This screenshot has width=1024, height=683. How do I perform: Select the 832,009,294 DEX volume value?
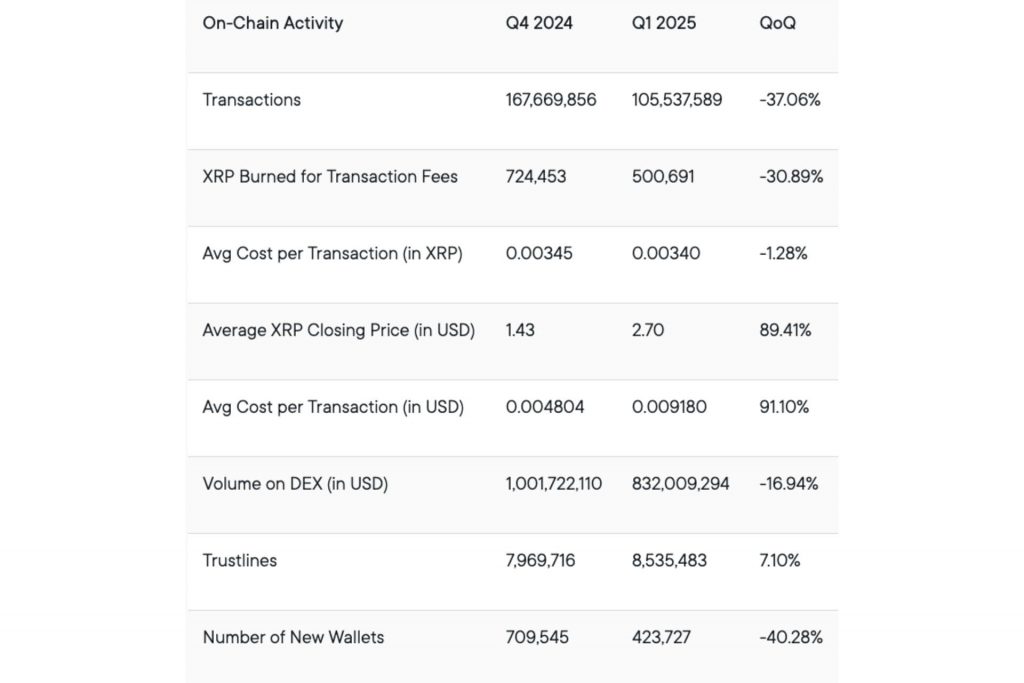680,484
